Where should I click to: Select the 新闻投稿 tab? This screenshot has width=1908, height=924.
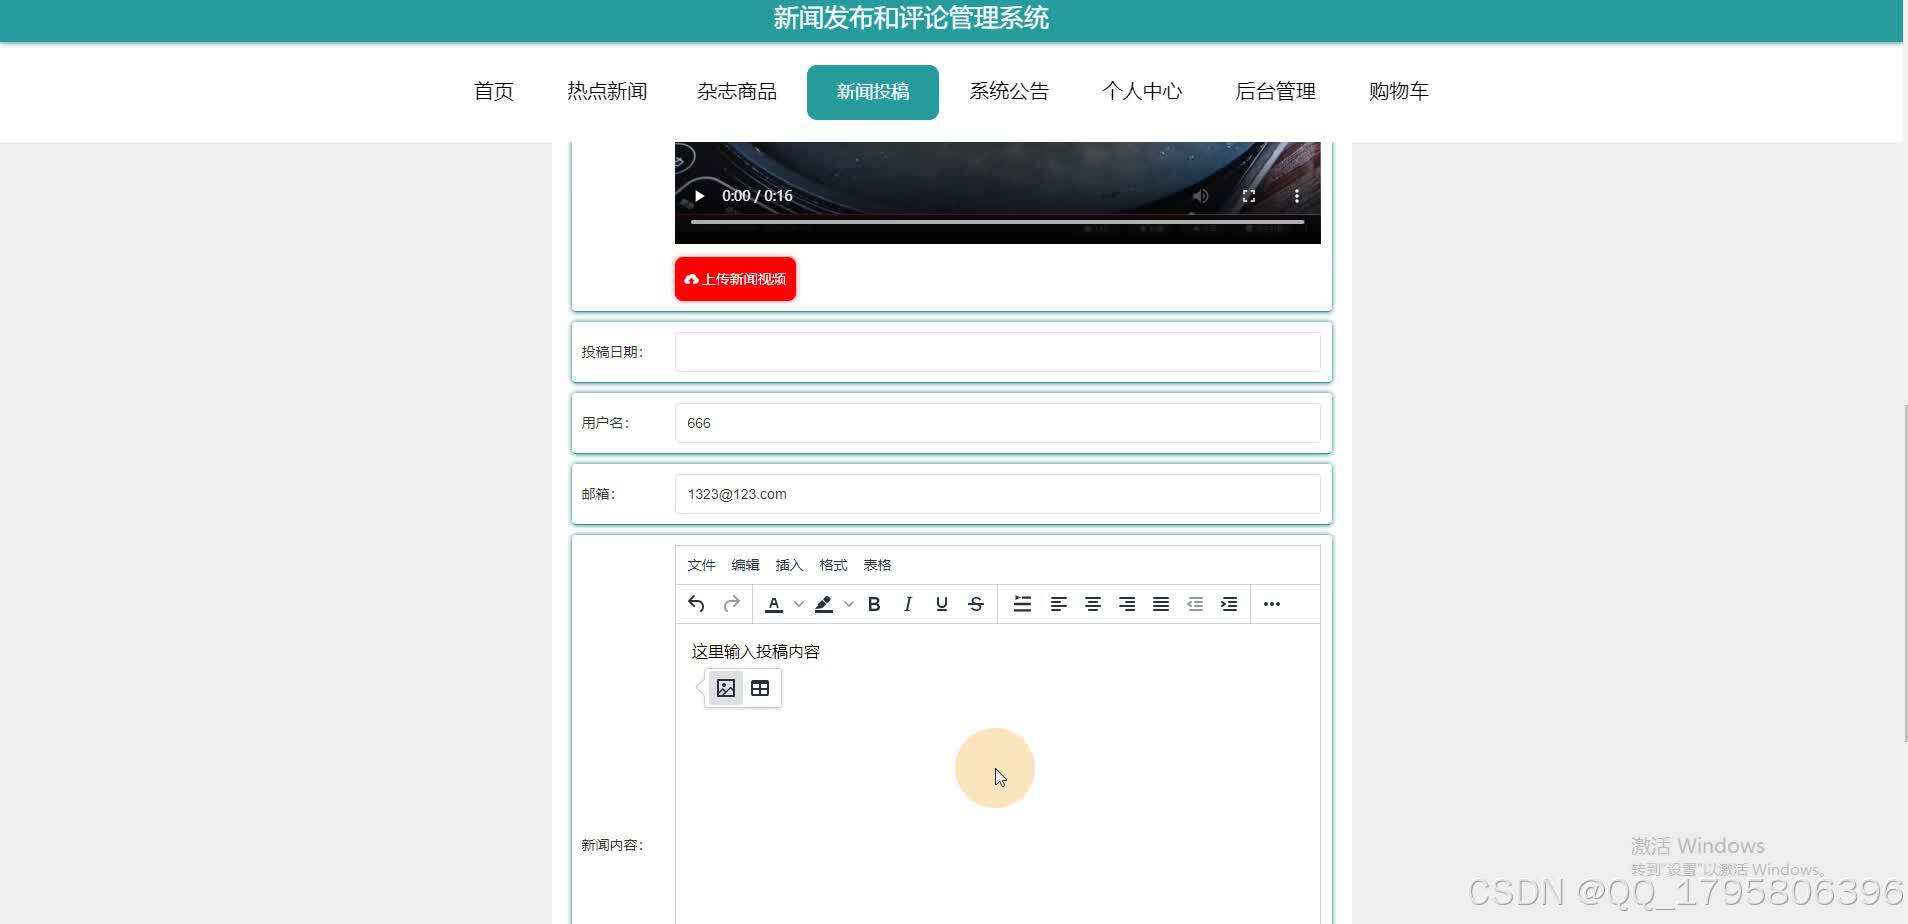click(x=873, y=92)
